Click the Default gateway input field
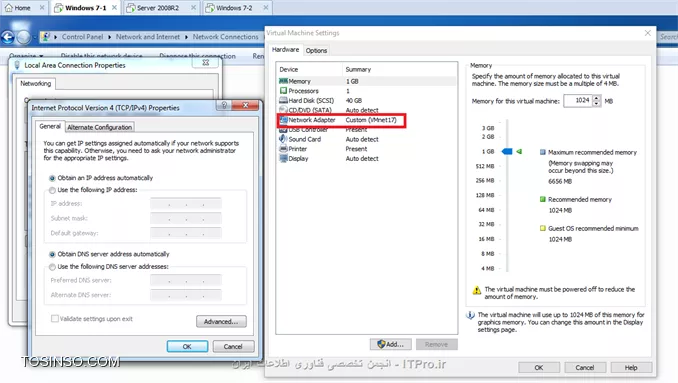The height and width of the screenshot is (383, 678). tap(186, 233)
